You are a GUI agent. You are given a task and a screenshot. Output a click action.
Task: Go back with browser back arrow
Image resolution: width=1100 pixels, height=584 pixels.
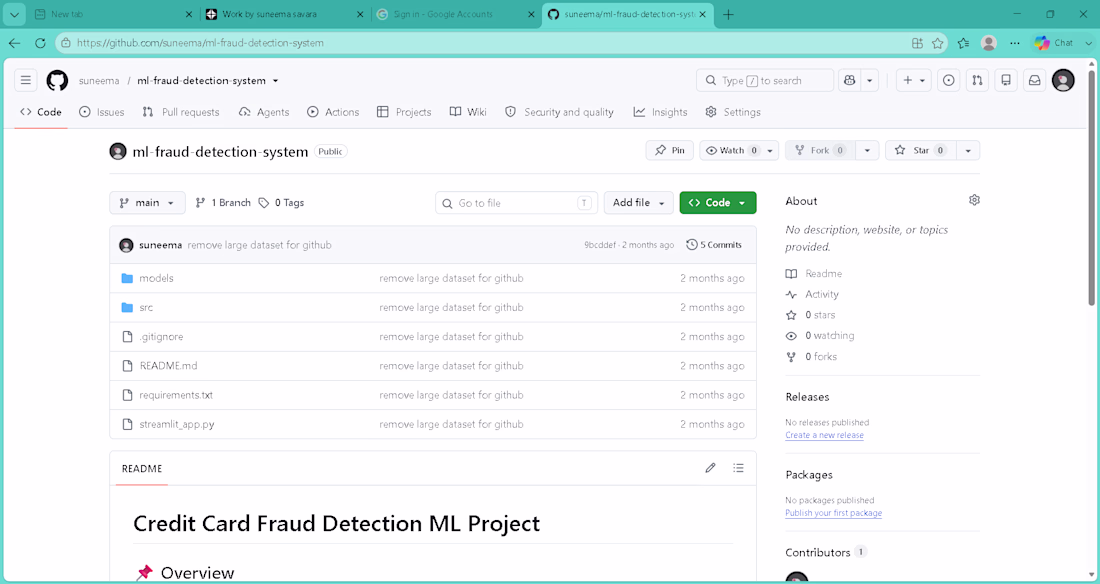(x=15, y=43)
